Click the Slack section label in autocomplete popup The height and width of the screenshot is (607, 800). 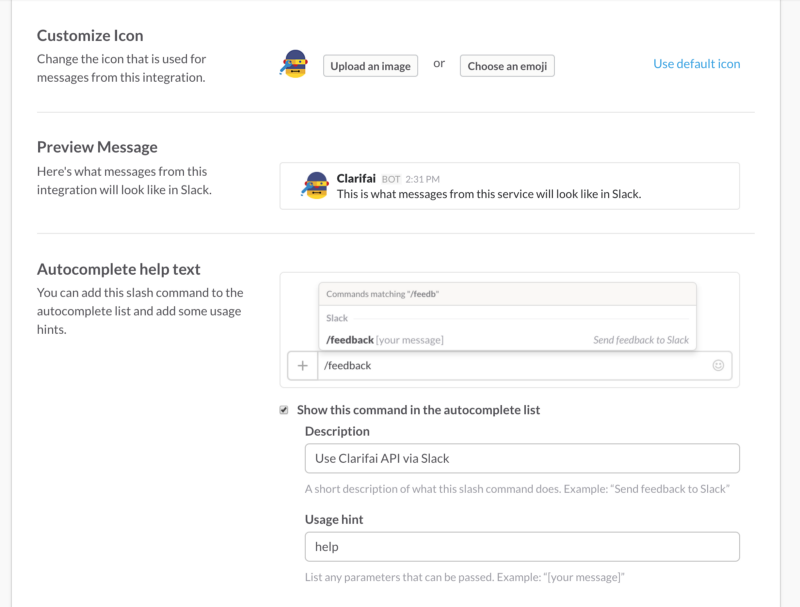(337, 318)
